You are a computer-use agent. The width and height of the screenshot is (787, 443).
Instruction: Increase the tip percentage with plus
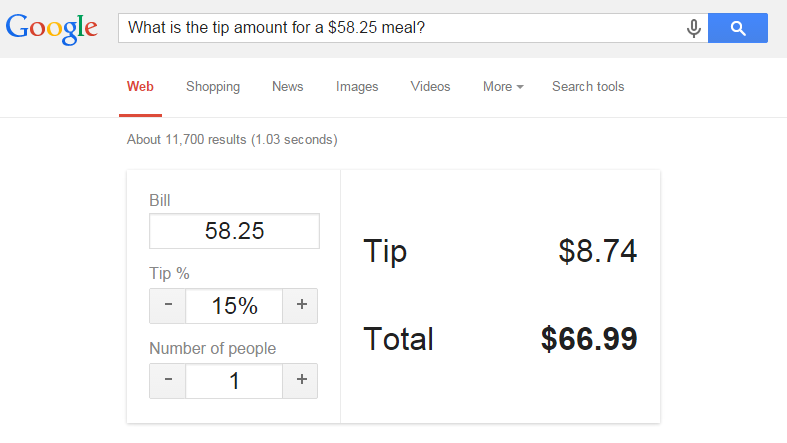coord(300,306)
